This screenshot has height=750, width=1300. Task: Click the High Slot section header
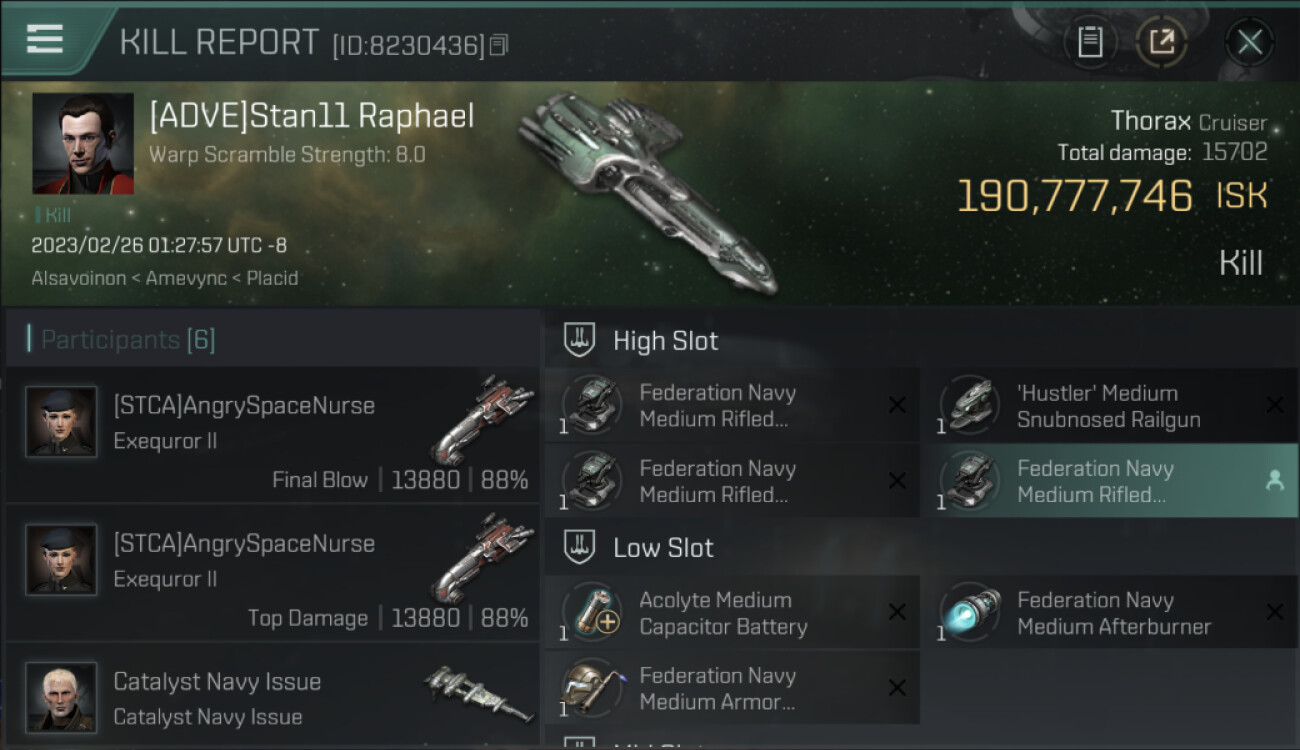(x=666, y=341)
